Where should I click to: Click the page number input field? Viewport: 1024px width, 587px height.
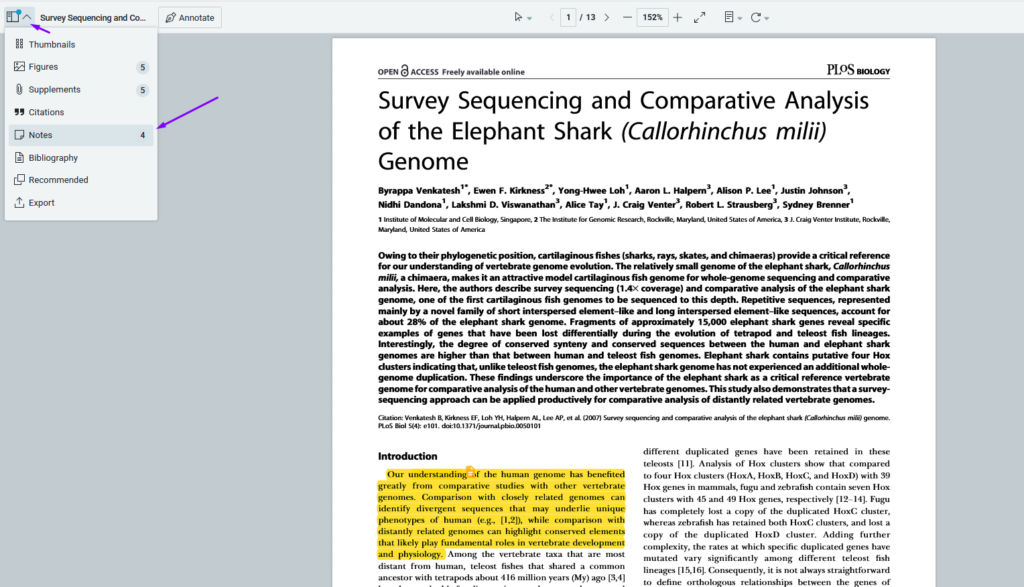click(x=568, y=17)
